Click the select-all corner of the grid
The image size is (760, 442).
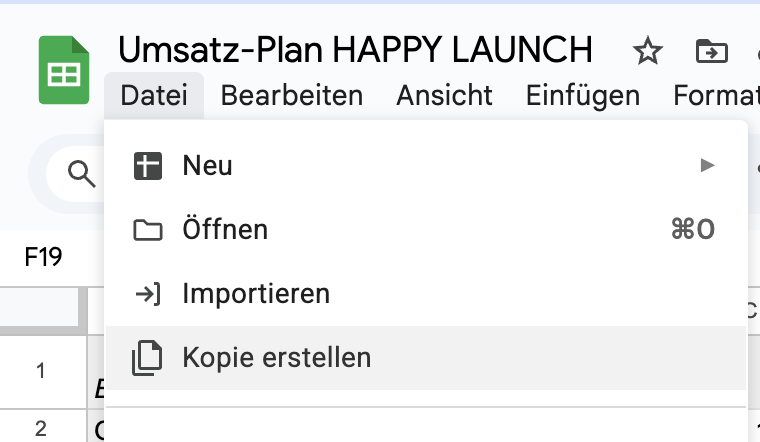coord(40,305)
